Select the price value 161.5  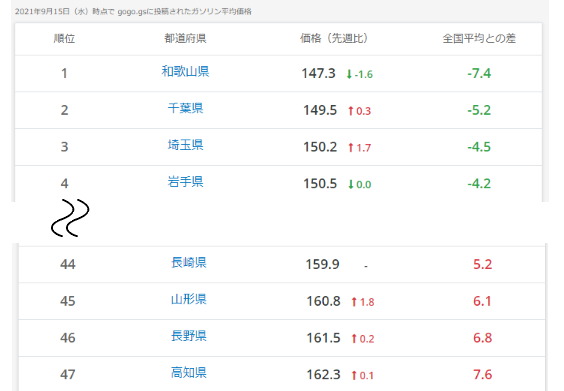323,338
